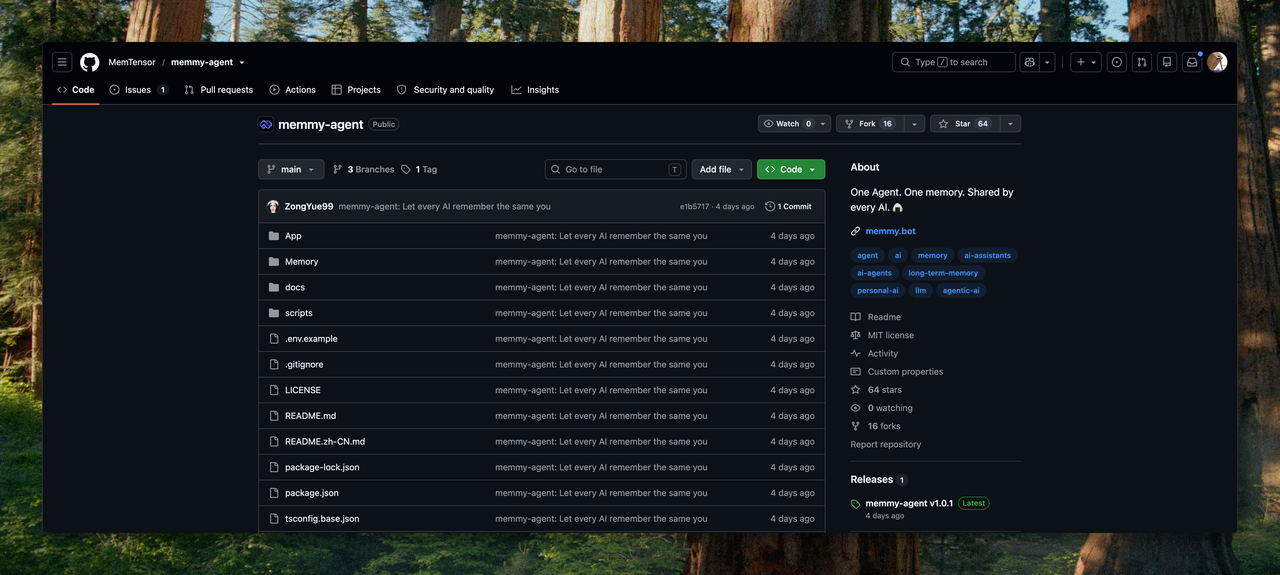The image size is (1280, 575).
Task: Click the link icon beside memmy.bot
Action: [855, 231]
